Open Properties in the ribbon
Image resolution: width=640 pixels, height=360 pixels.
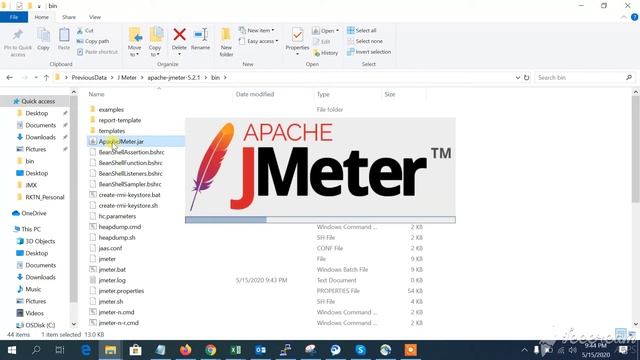click(x=297, y=41)
